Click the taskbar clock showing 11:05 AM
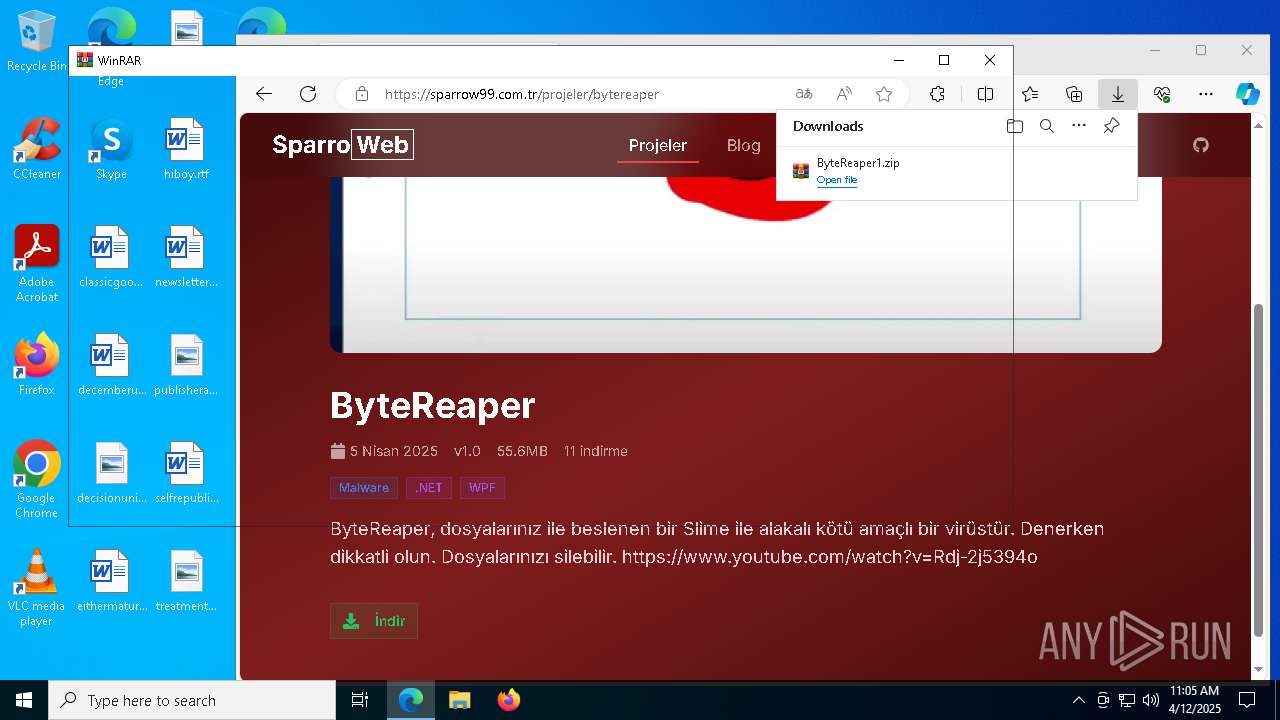Image resolution: width=1280 pixels, height=720 pixels. tap(1195, 700)
